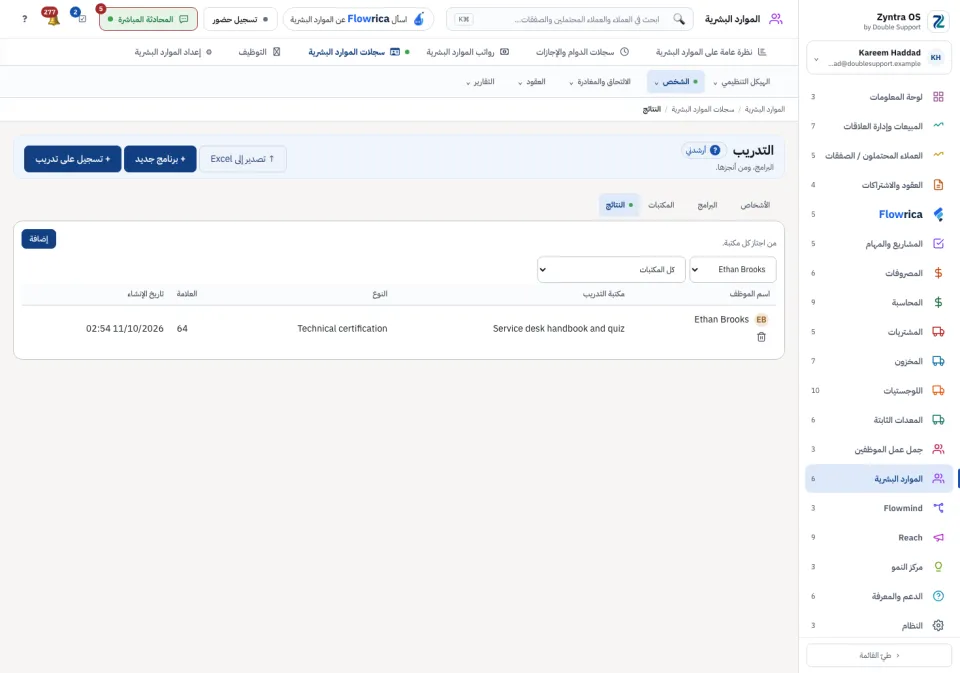
Task: Open Inventory (المخزون) sidebar icon
Action: click(x=938, y=361)
